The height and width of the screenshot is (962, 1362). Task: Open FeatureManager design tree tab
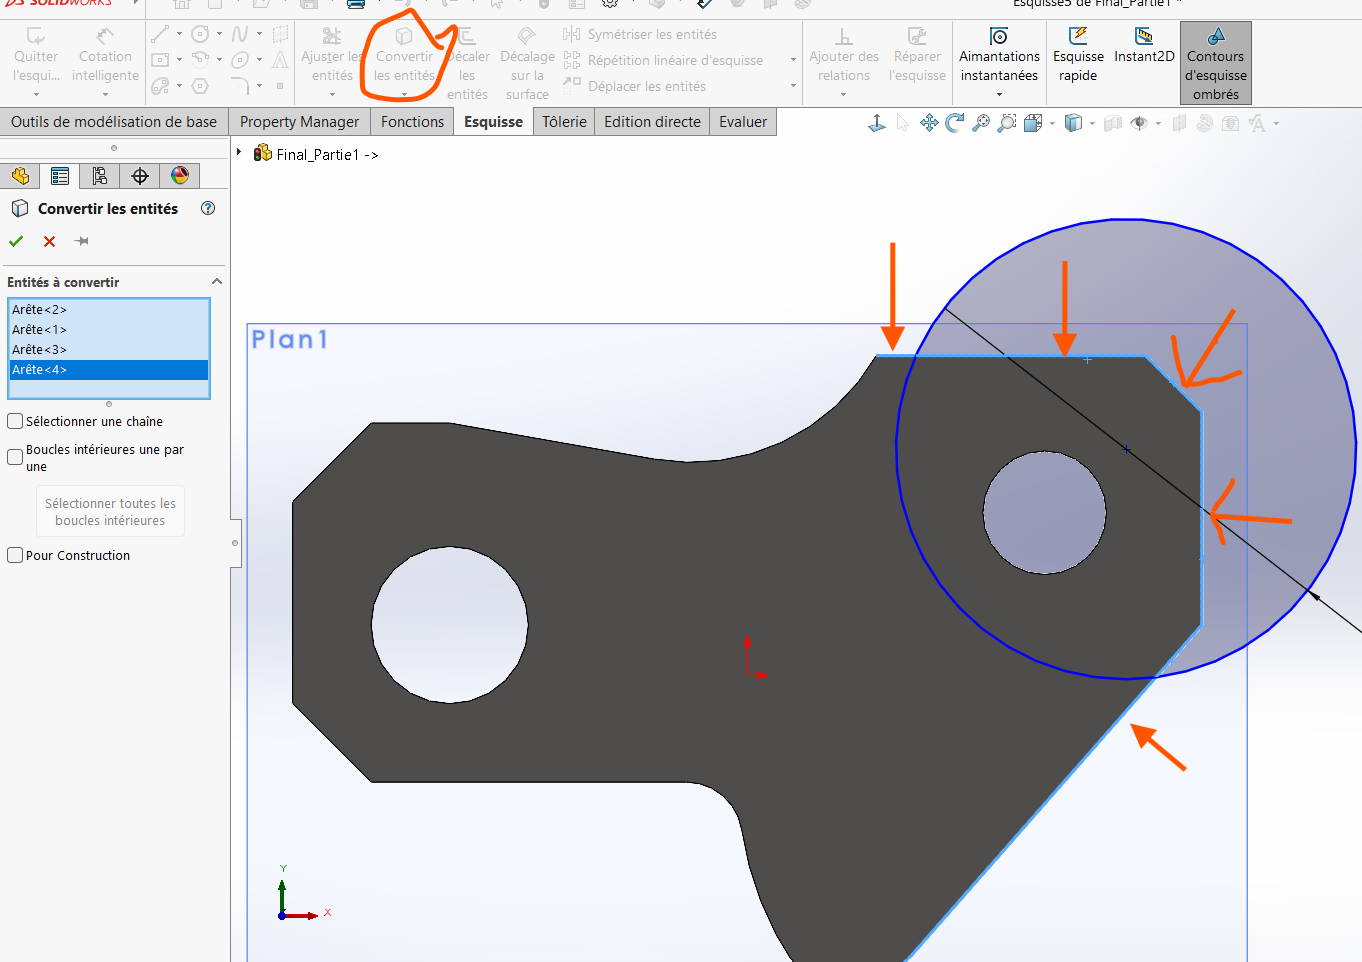click(20, 176)
